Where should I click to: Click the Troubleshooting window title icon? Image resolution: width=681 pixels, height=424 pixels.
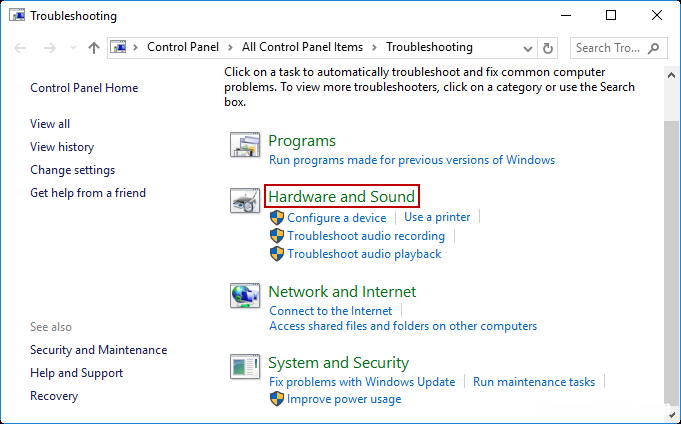click(x=17, y=16)
